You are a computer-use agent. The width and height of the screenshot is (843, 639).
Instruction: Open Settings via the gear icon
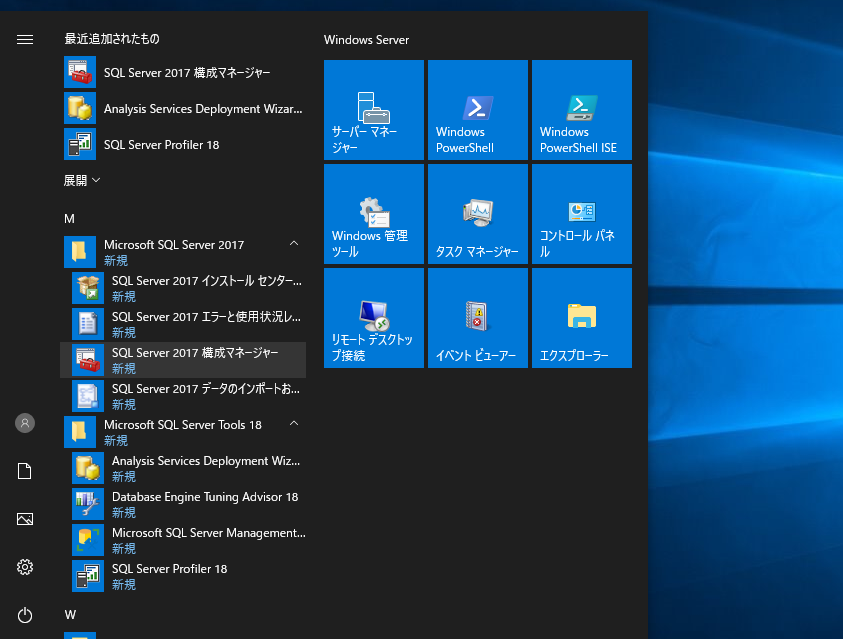(x=25, y=567)
